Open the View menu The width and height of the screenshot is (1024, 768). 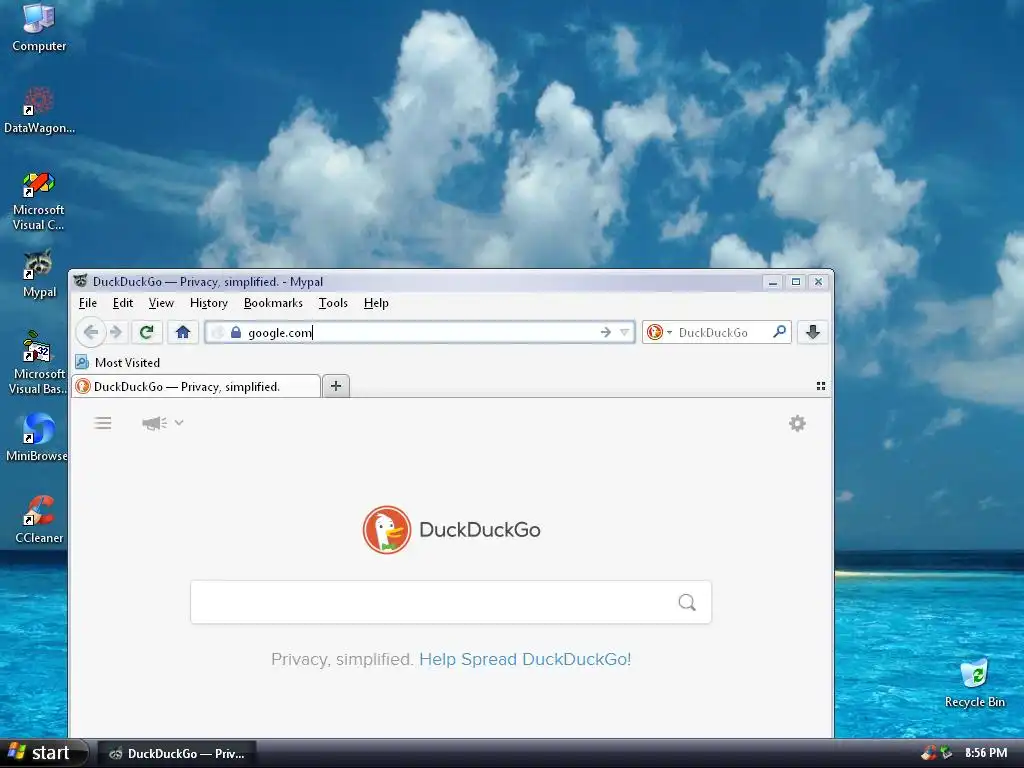(161, 303)
